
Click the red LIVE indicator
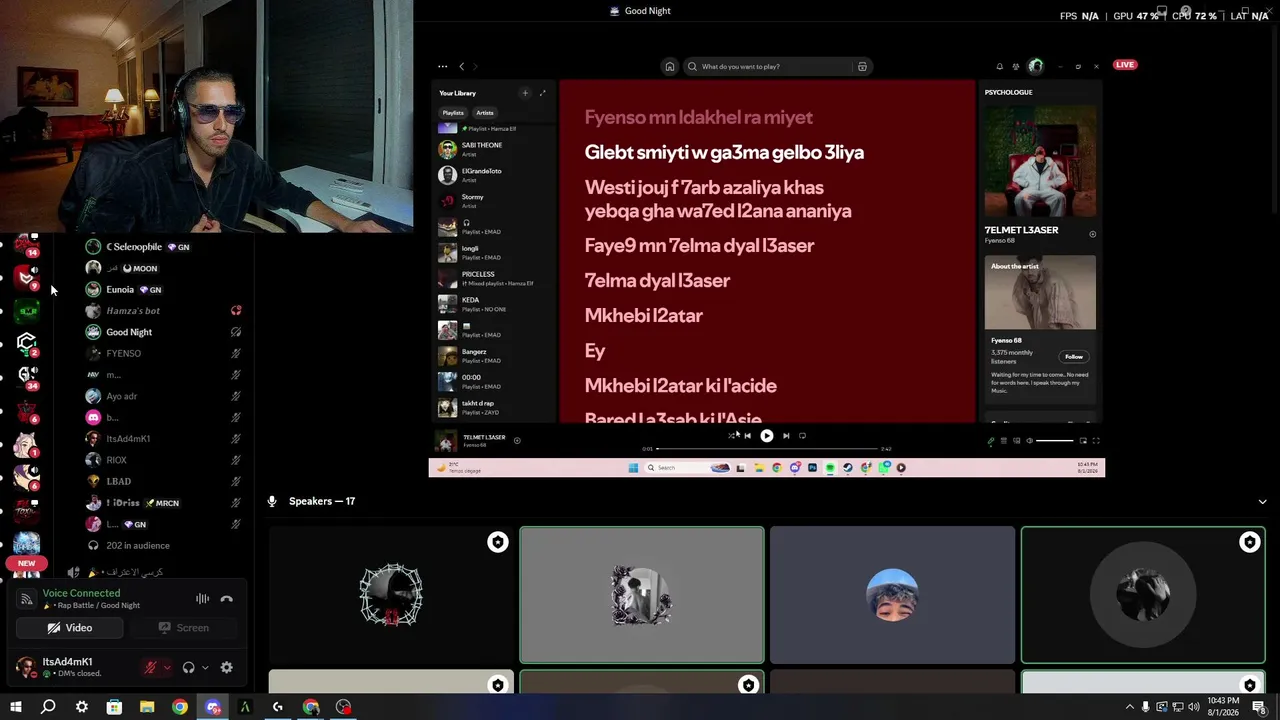[x=1125, y=65]
